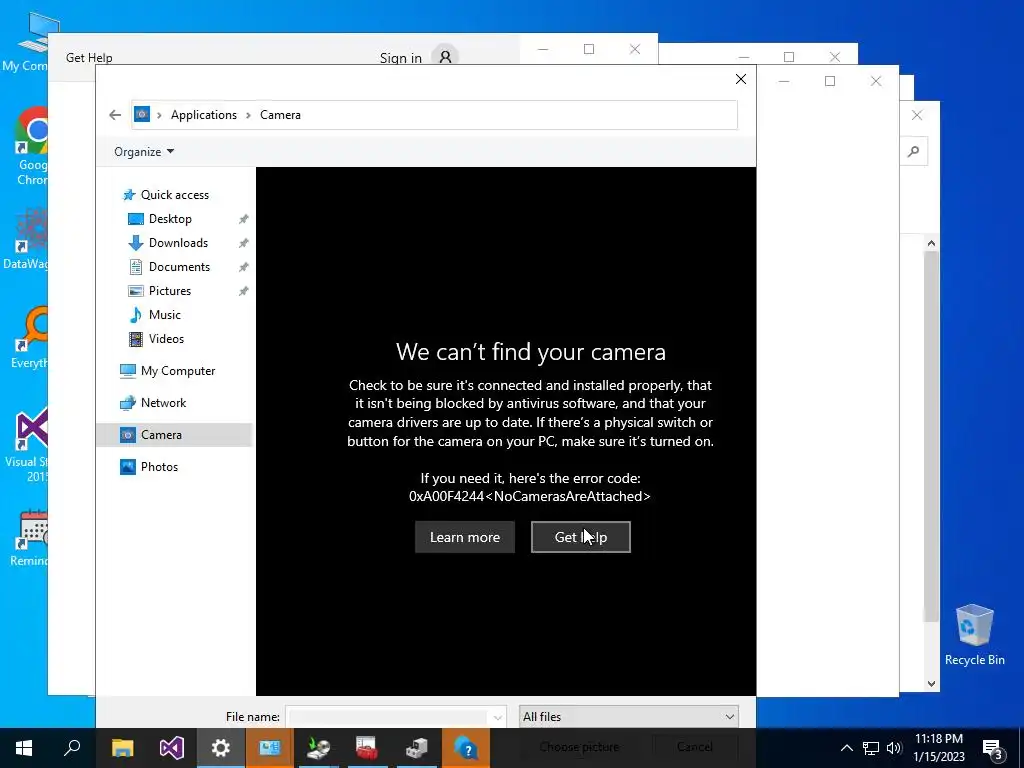The height and width of the screenshot is (768, 1024).
Task: Click the Learn more button
Action: pyautogui.click(x=464, y=537)
